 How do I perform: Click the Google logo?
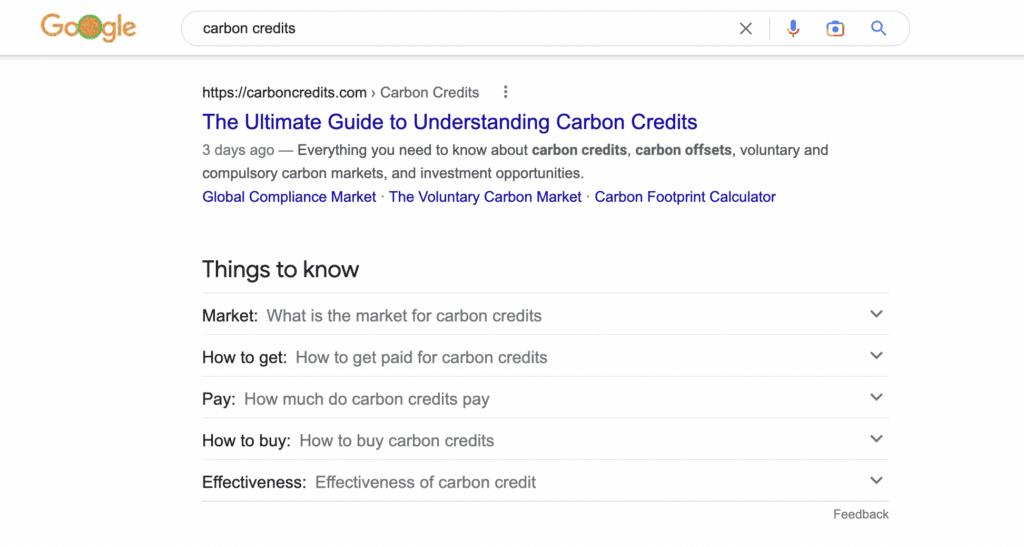[88, 27]
